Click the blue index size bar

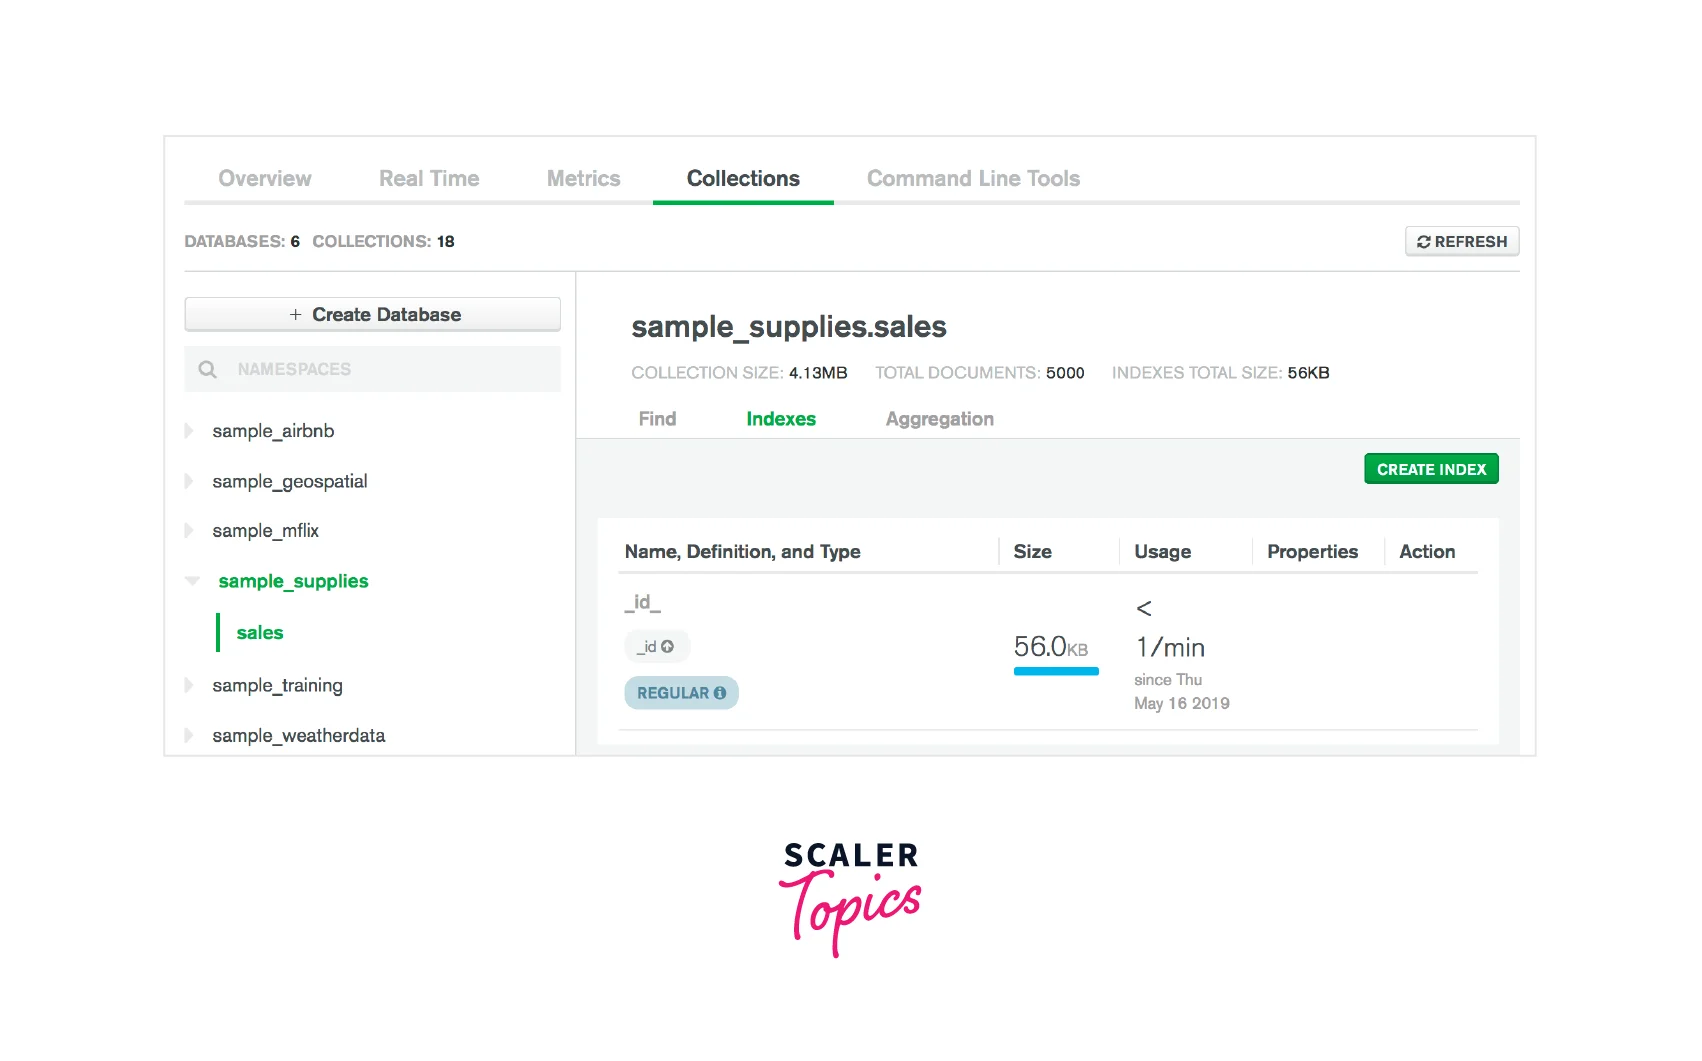pyautogui.click(x=1055, y=671)
